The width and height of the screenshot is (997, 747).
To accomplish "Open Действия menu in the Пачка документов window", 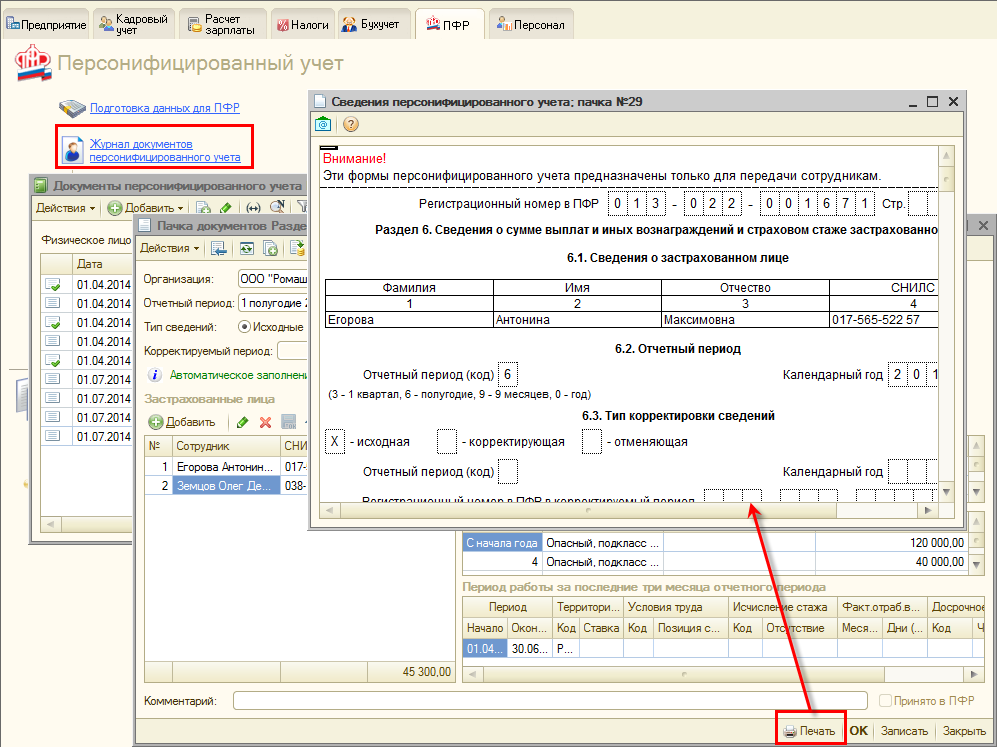I will pos(168,248).
